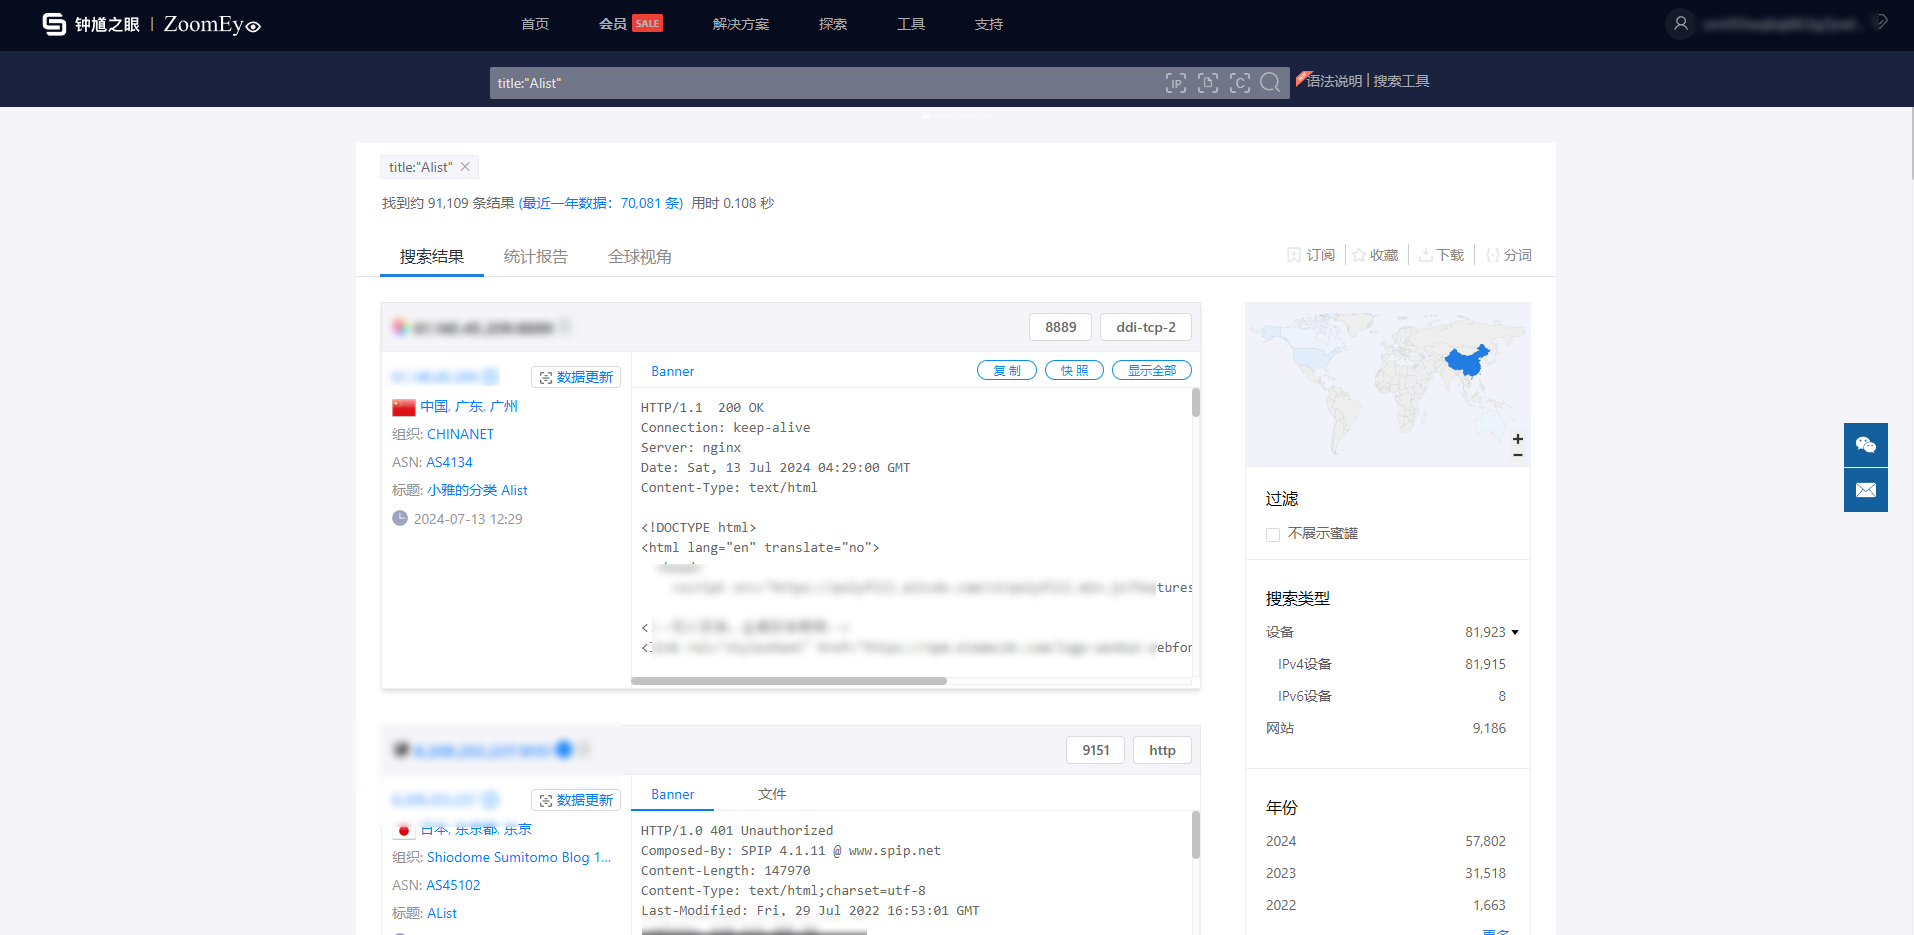Screen dimensions: 1914x935
Task: Click the C-segment search icon in search bar
Action: (x=1240, y=83)
